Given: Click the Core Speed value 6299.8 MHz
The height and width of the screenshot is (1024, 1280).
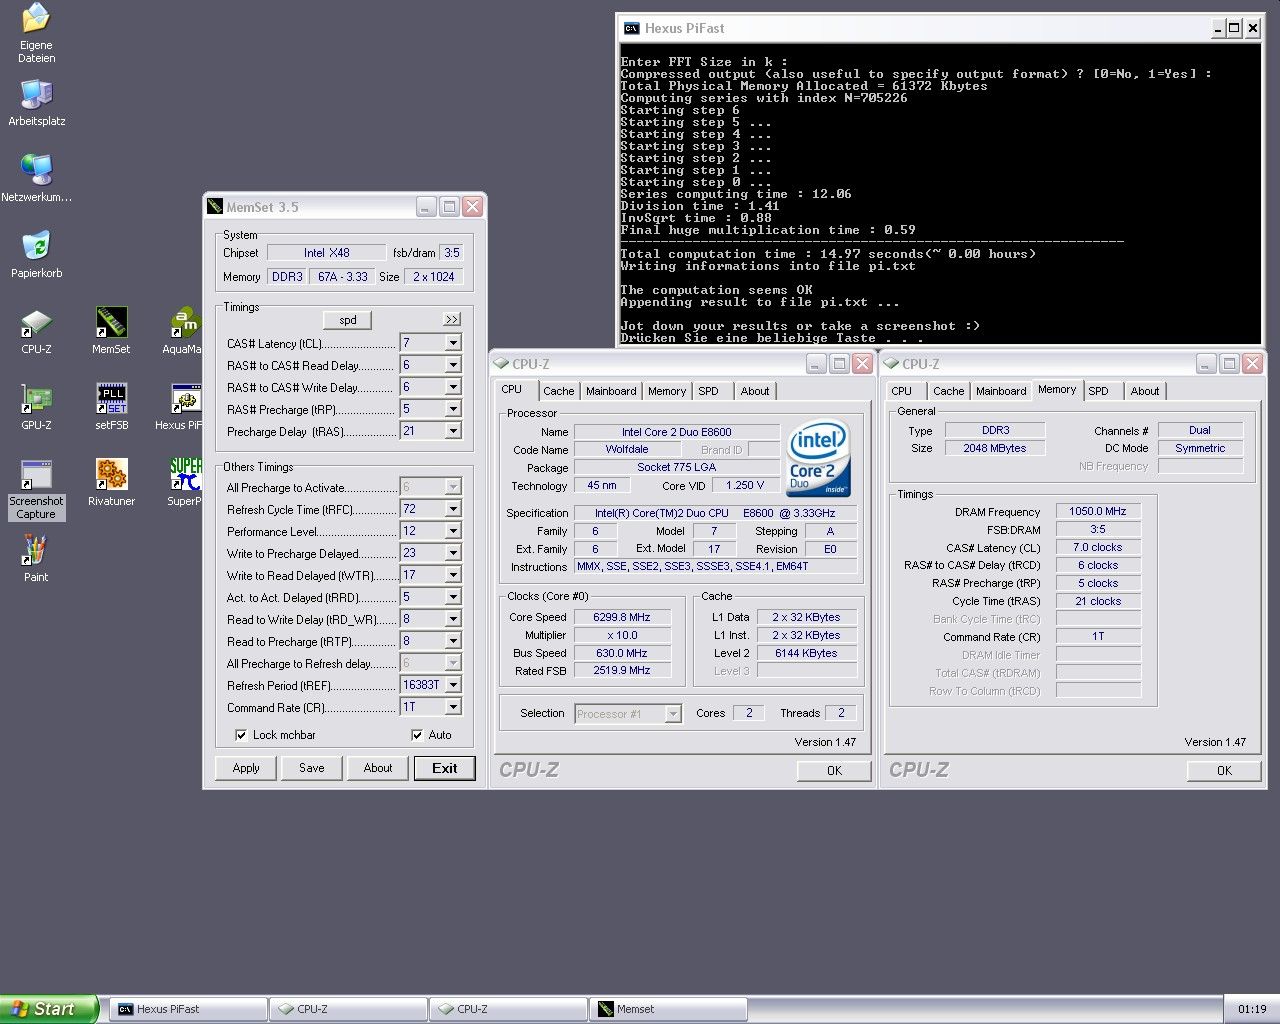Looking at the screenshot, I should (622, 617).
